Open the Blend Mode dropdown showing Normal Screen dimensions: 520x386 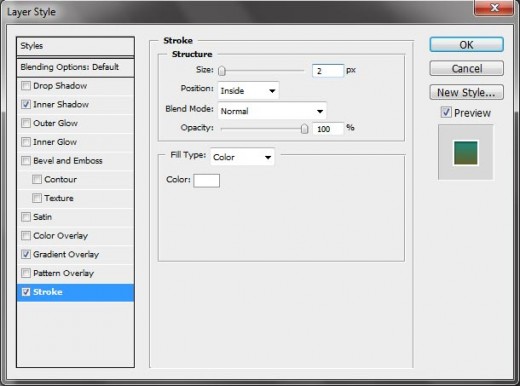272,111
